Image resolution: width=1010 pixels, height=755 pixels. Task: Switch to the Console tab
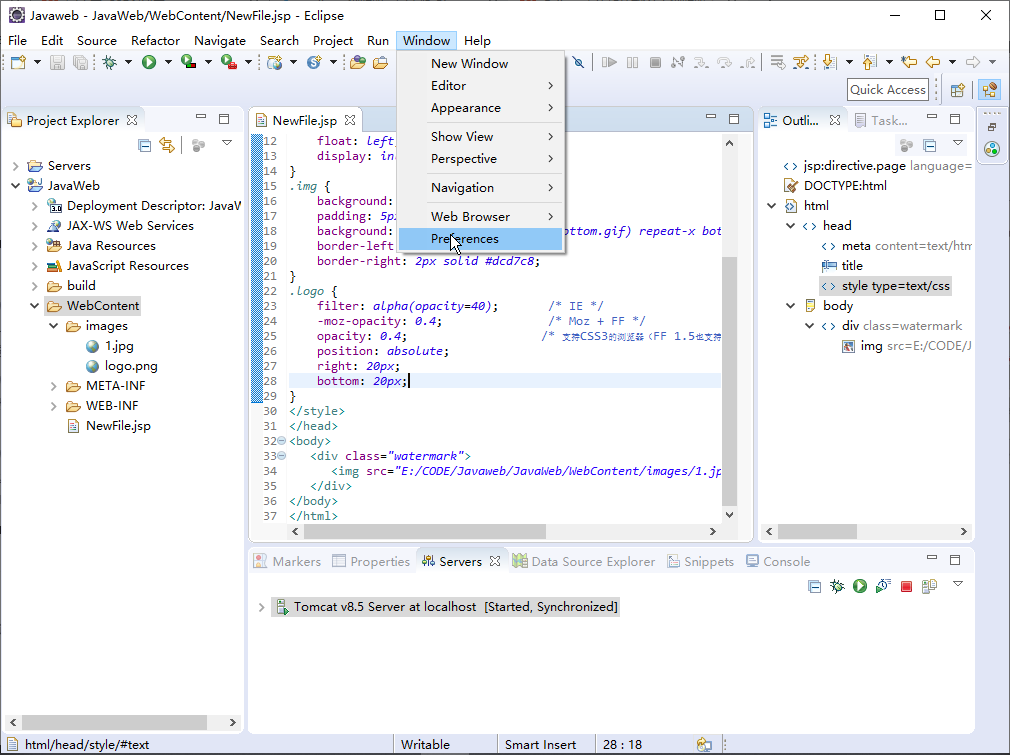(x=778, y=561)
